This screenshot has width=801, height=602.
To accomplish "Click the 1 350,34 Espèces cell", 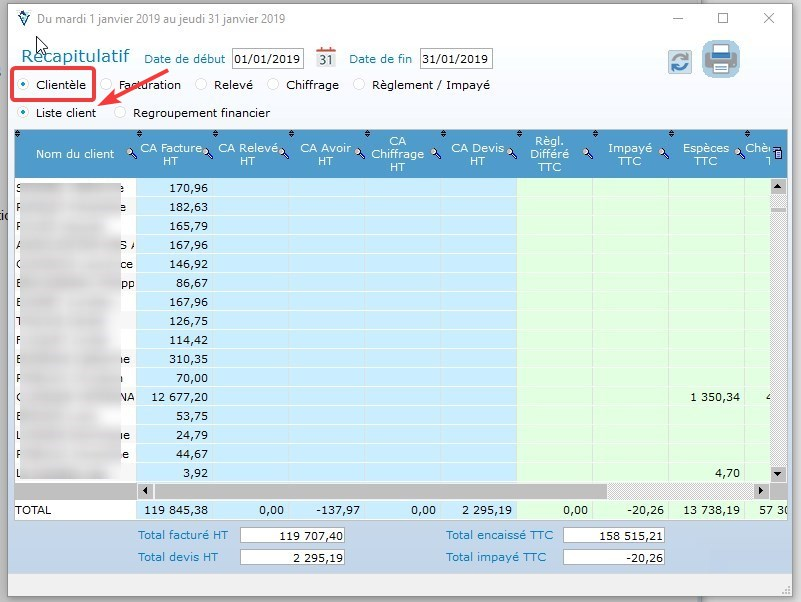I will pos(706,397).
